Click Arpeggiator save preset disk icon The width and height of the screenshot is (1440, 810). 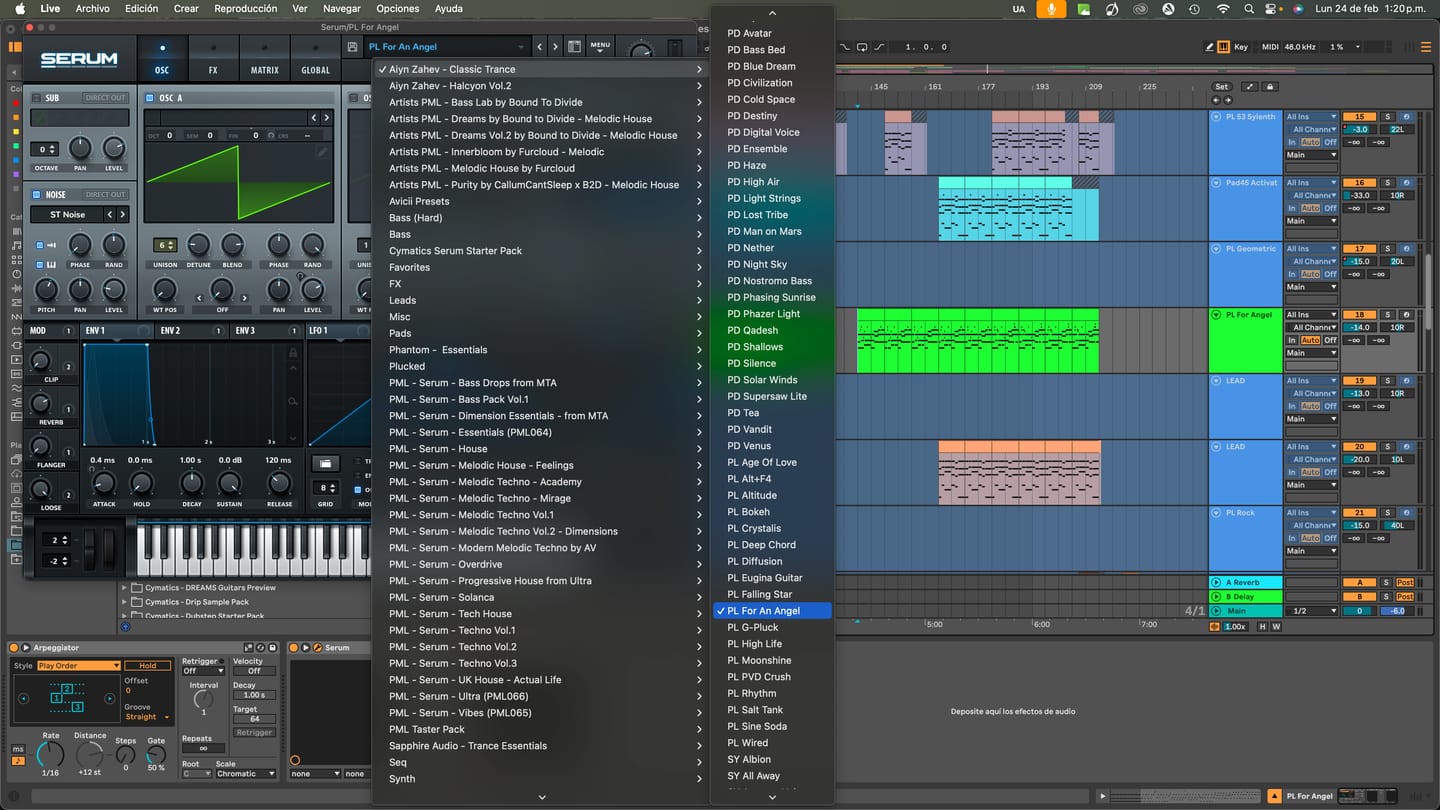273,648
